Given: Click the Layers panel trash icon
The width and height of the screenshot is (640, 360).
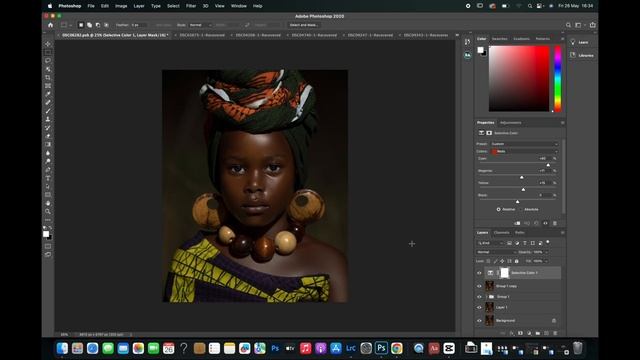Looking at the screenshot, I should pyautogui.click(x=555, y=333).
